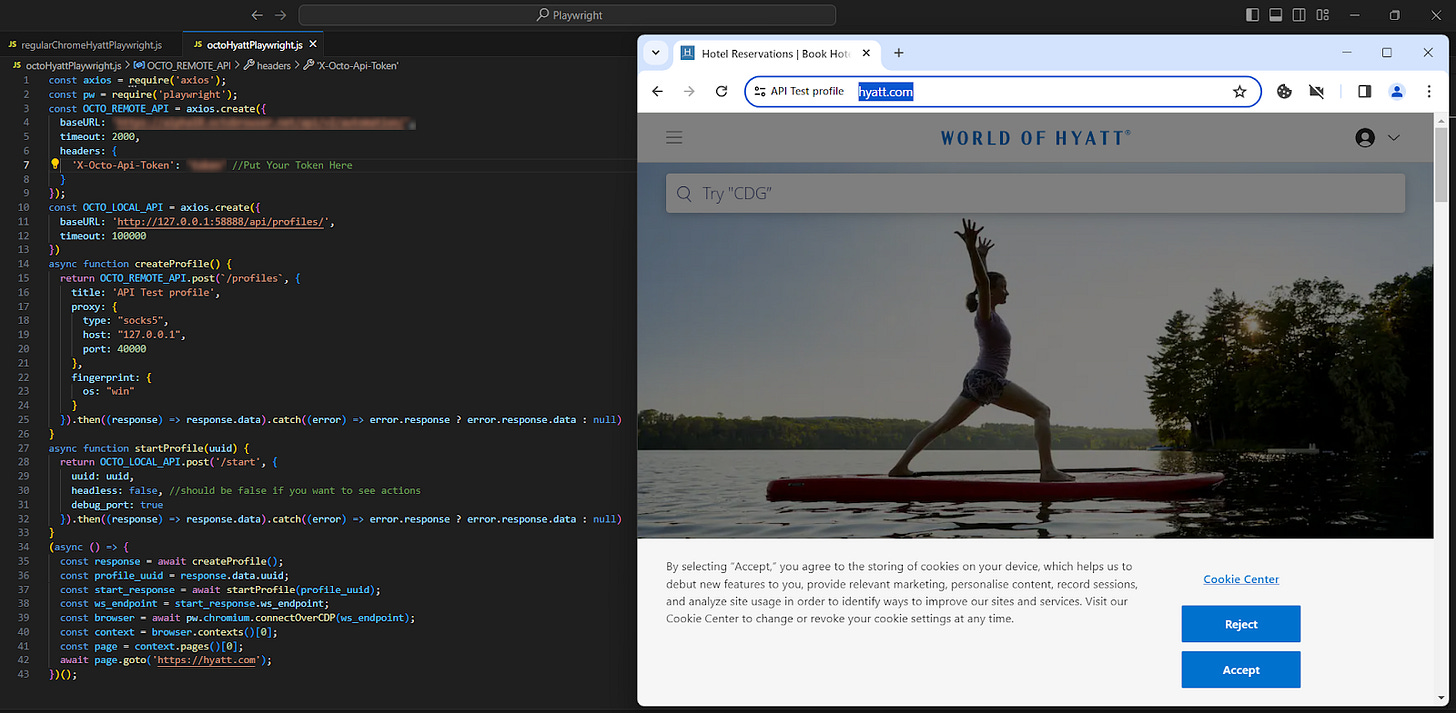Click the "Put Your Token Here" comment
Viewport: 1456px width, 713px height.
(x=292, y=165)
